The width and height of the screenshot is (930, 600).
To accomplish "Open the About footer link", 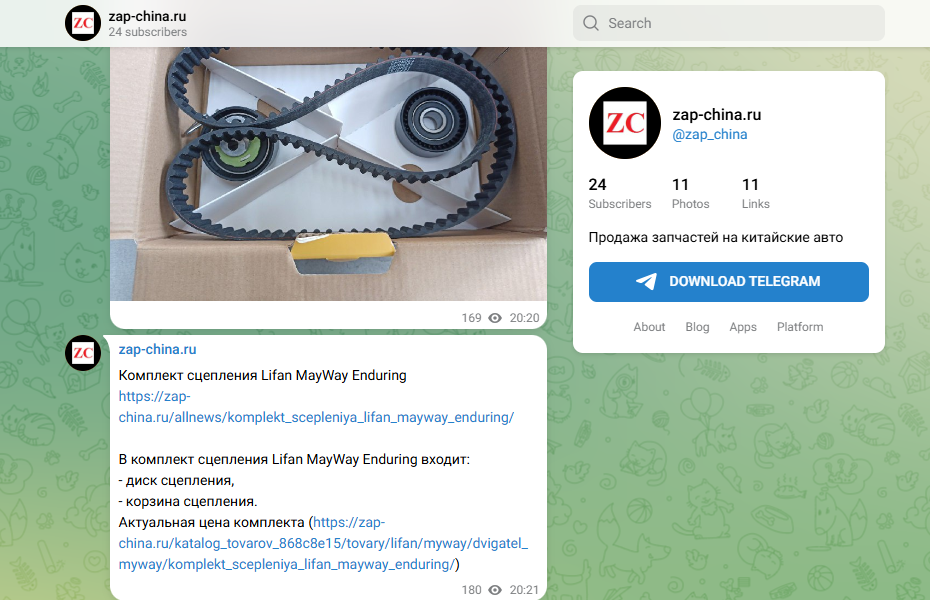I will click(x=649, y=327).
